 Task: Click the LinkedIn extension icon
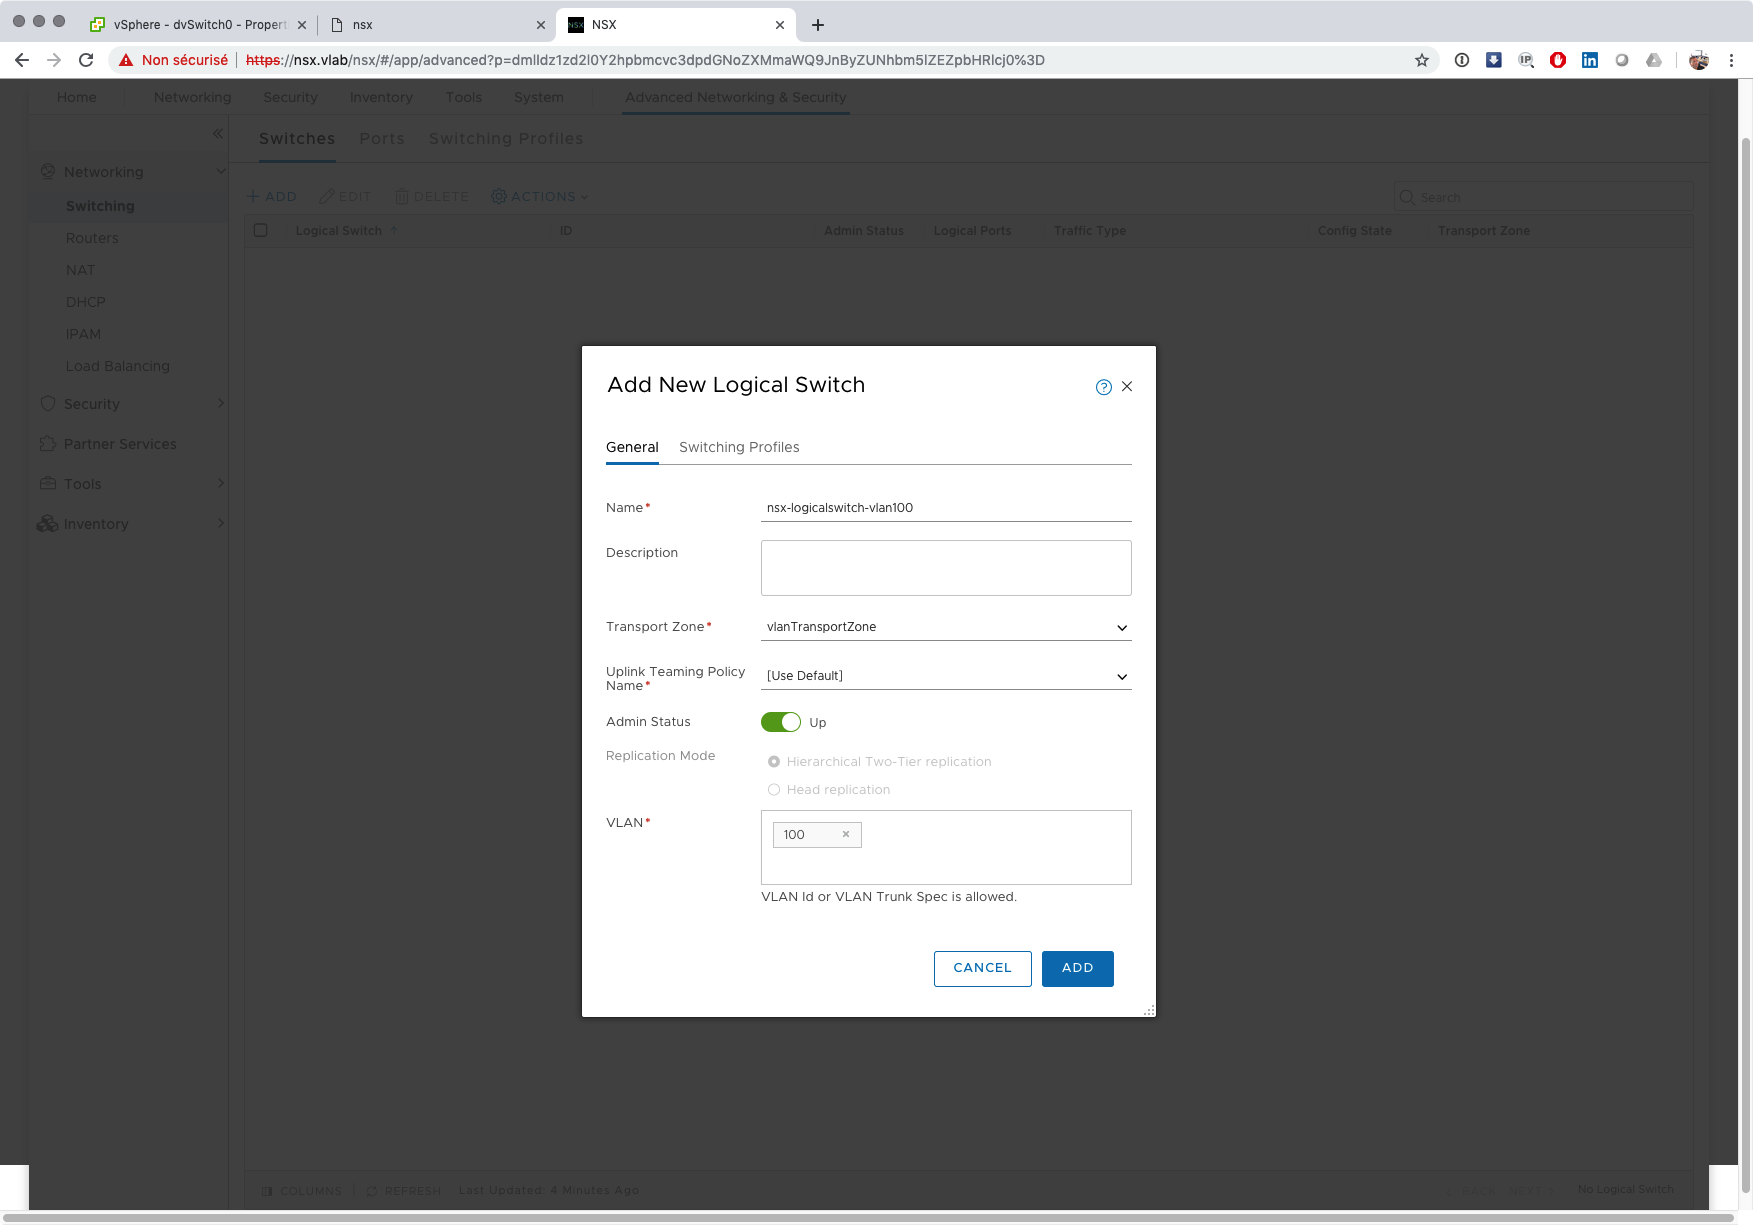coord(1589,60)
